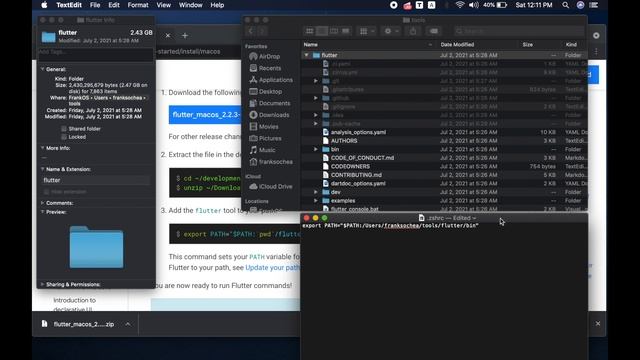Open the Help menu
The width and height of the screenshot is (640, 360).
click(x=217, y=5)
